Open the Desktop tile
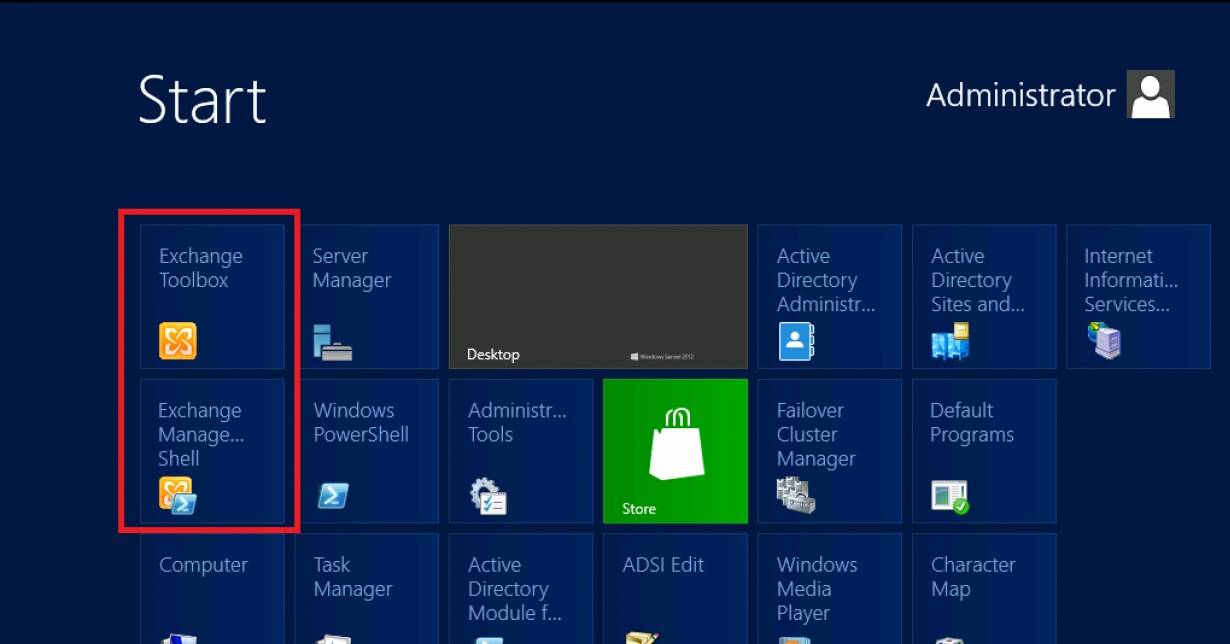1230x644 pixels. [597, 296]
